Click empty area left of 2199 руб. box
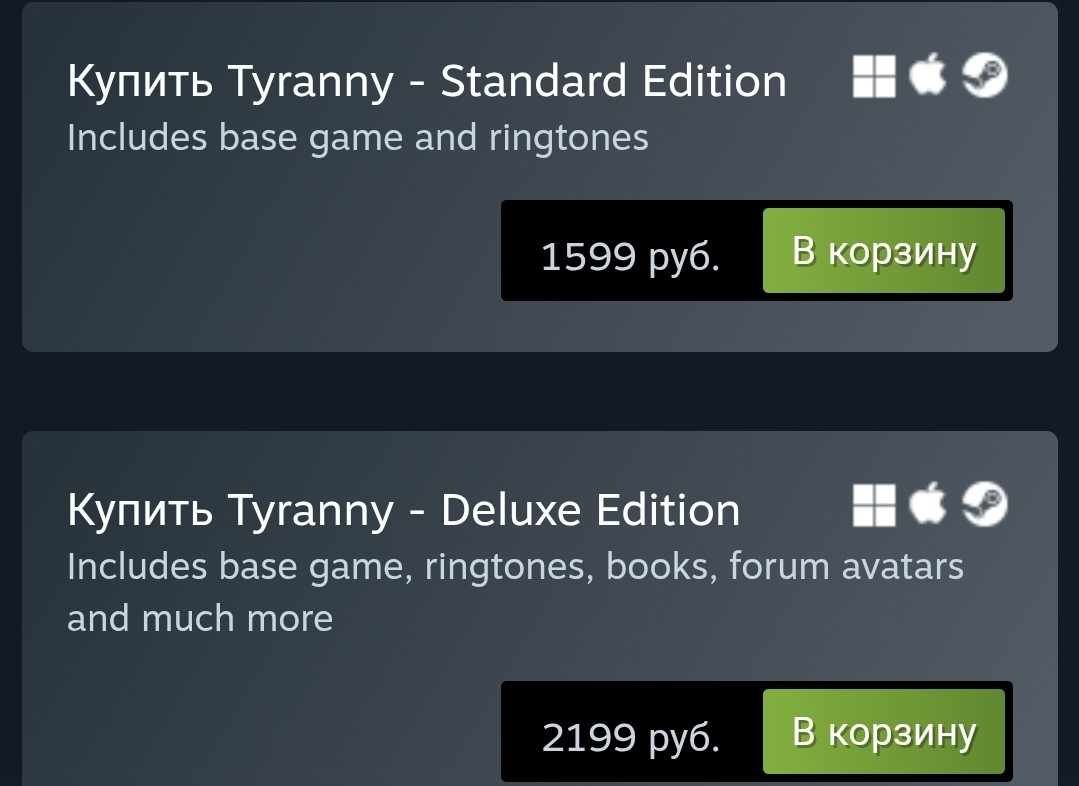The height and width of the screenshot is (786, 1079). [x=261, y=730]
